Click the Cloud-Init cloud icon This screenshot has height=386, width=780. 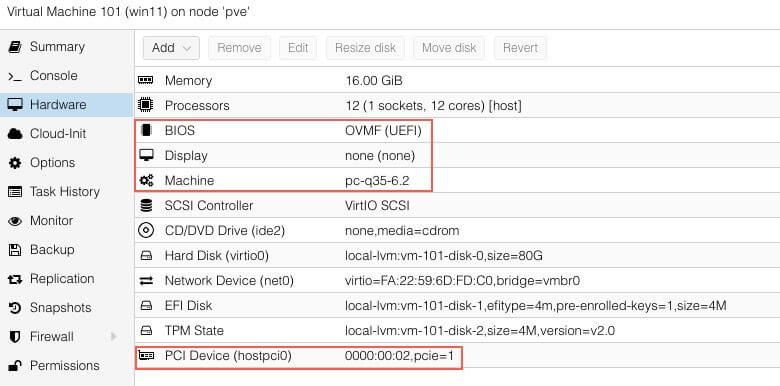(15, 134)
